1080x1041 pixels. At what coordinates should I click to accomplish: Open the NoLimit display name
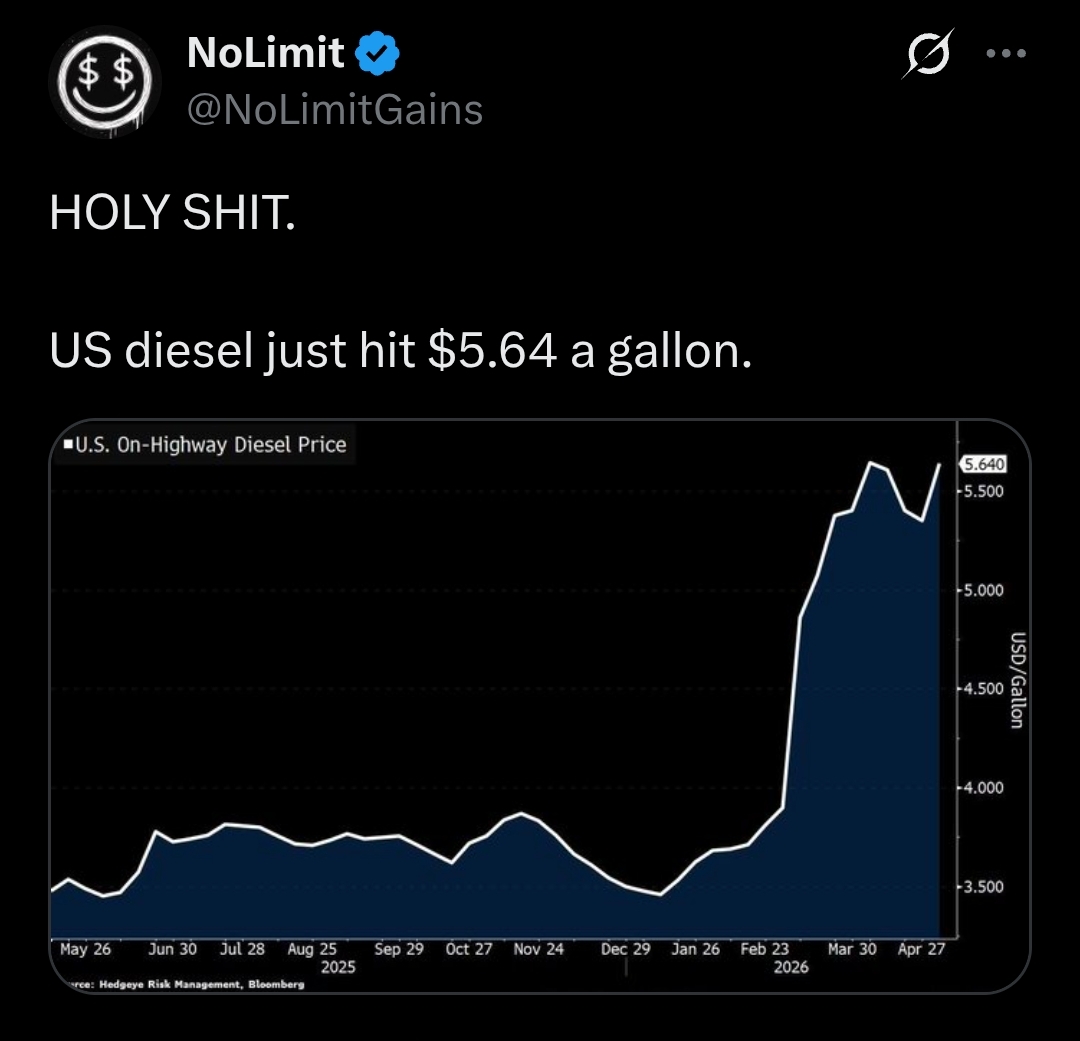tap(265, 52)
